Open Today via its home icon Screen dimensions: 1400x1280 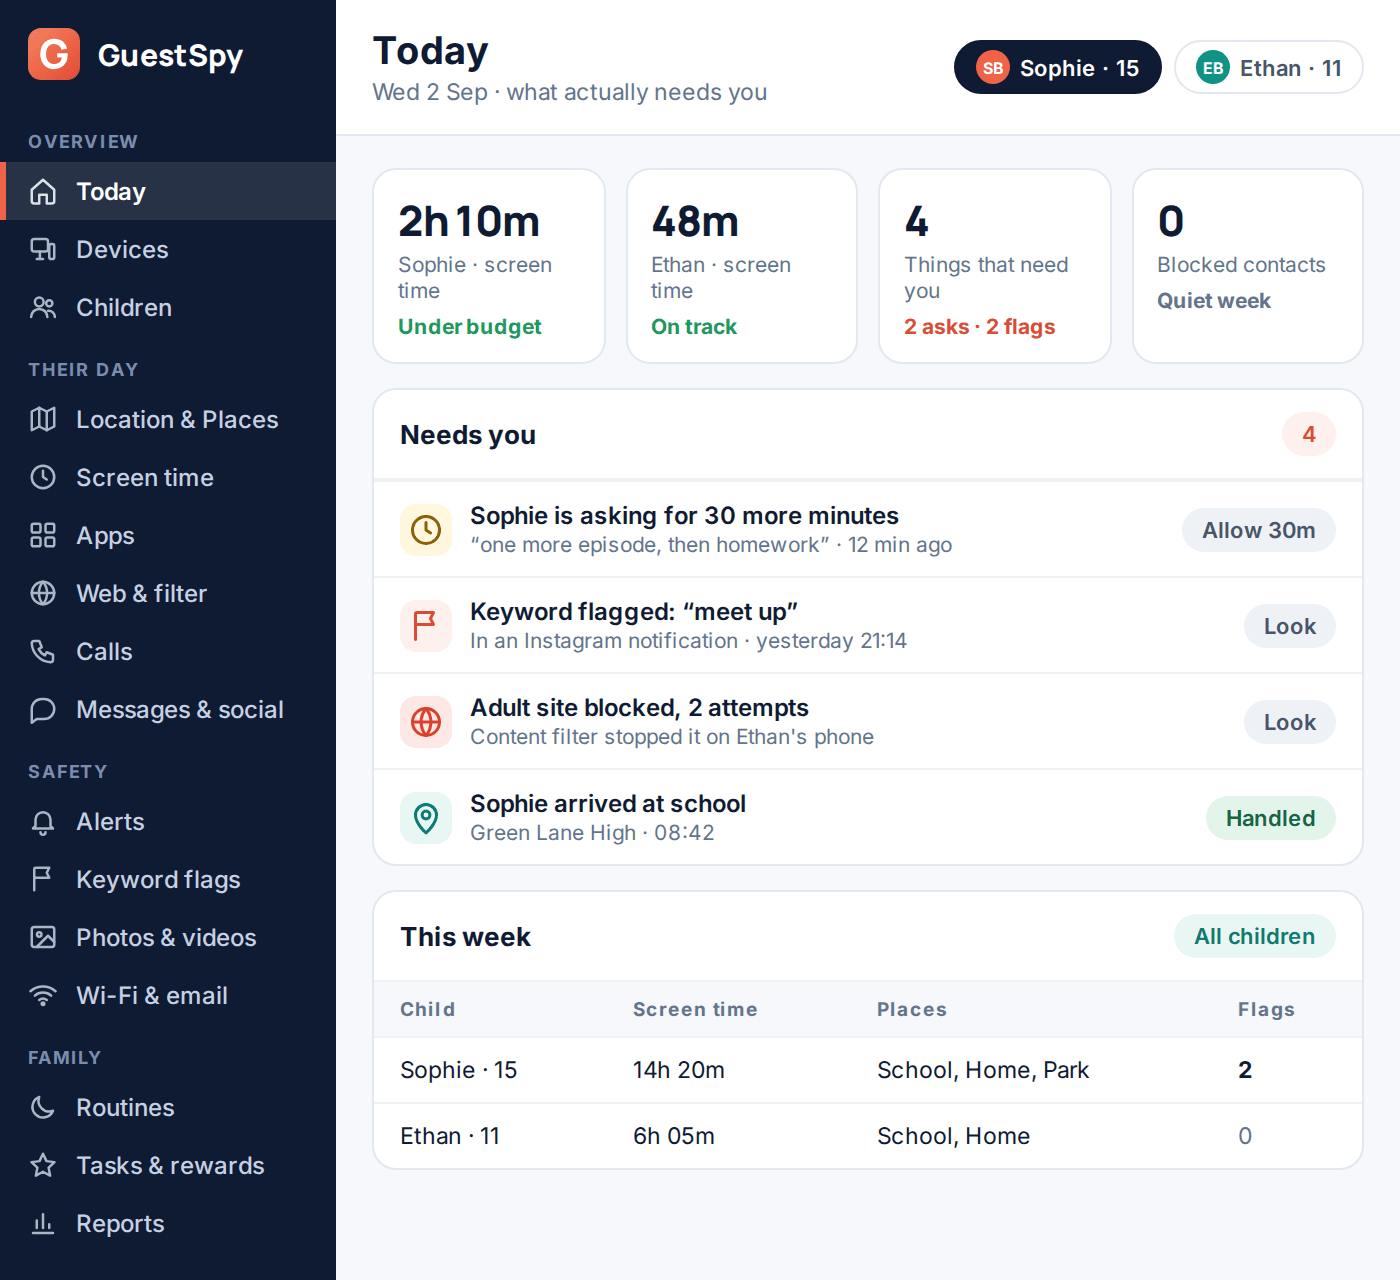(43, 191)
